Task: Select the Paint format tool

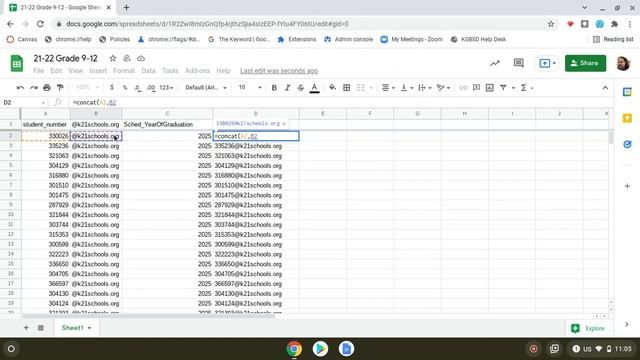Action: (x=60, y=88)
